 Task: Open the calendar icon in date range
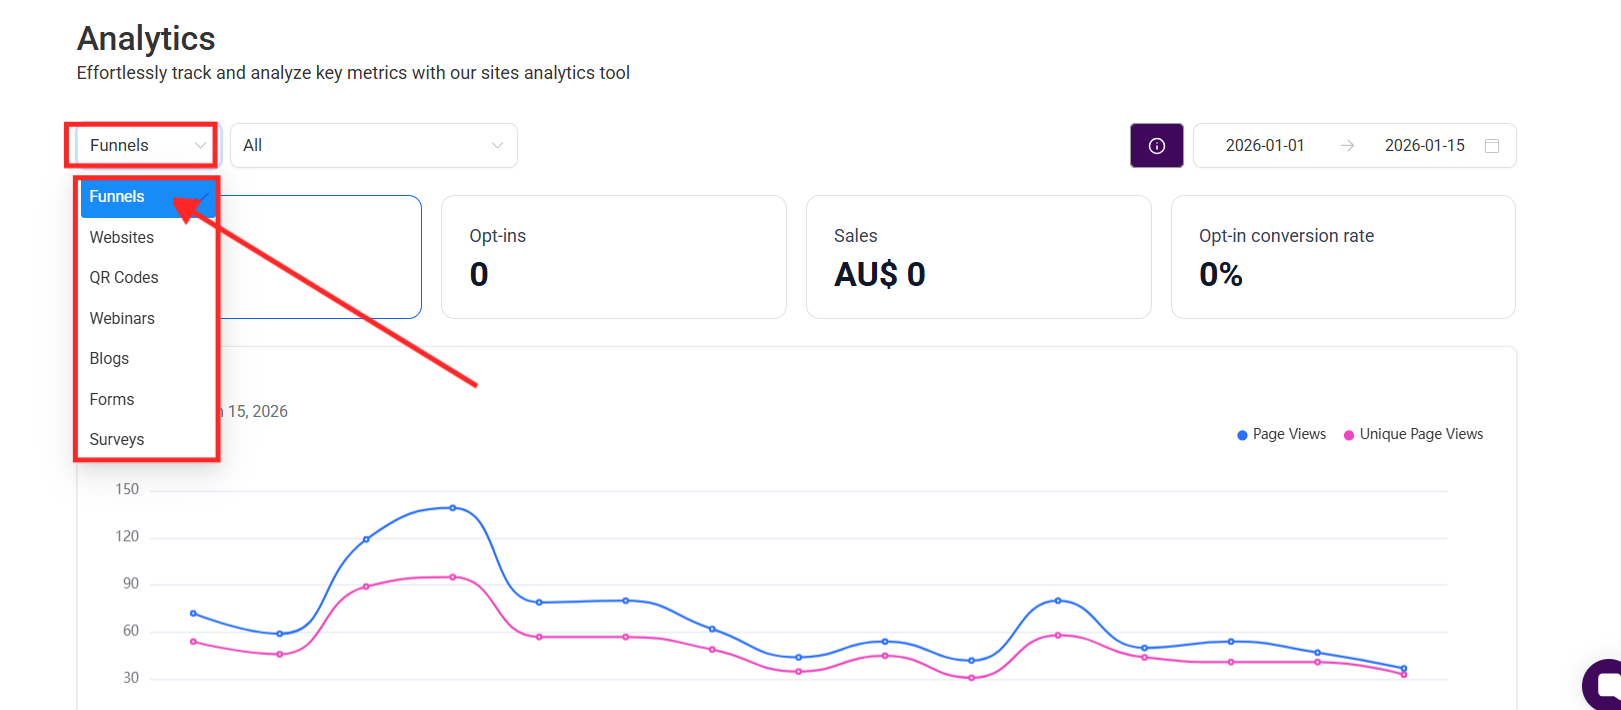(x=1492, y=146)
